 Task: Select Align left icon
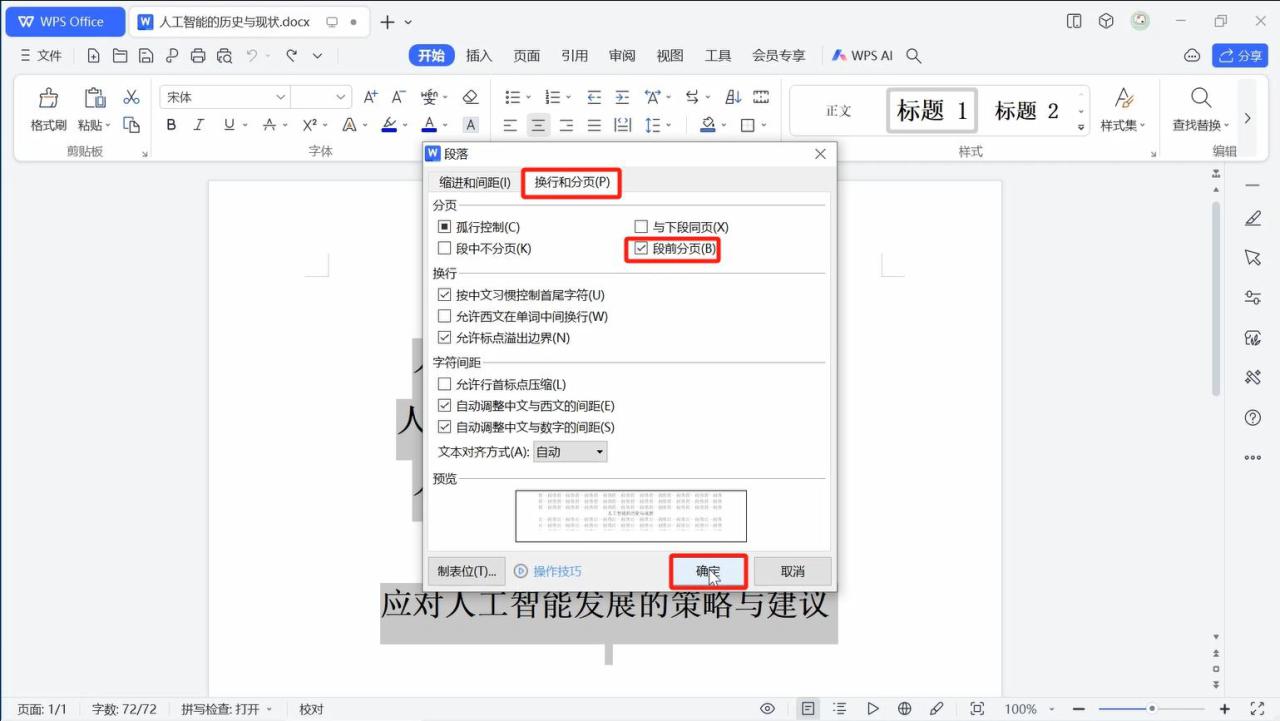click(x=510, y=125)
